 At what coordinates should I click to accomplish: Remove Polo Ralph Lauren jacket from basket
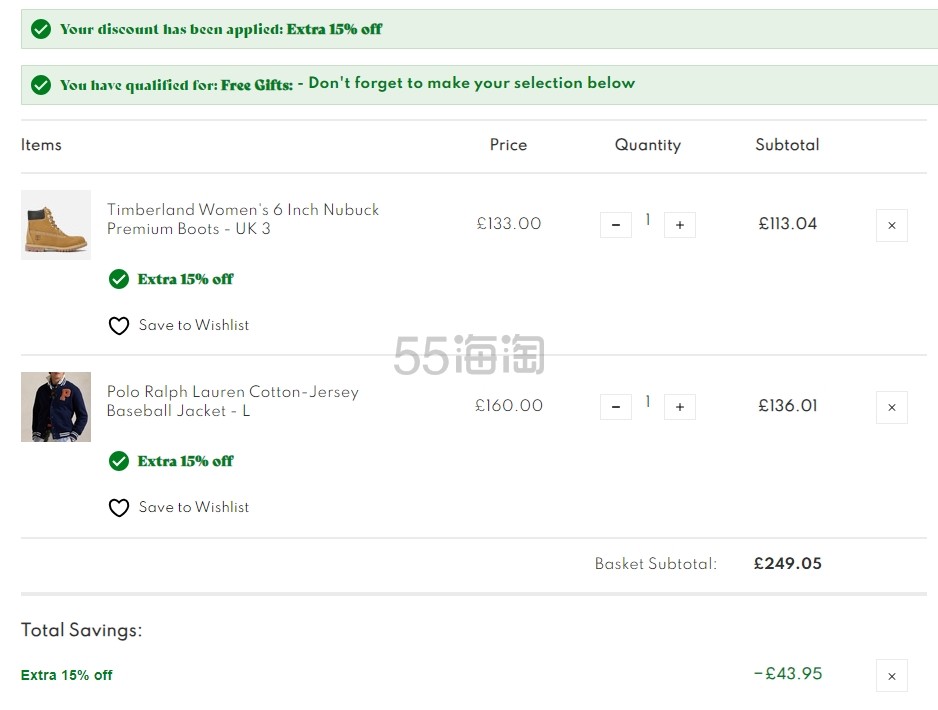(x=891, y=407)
